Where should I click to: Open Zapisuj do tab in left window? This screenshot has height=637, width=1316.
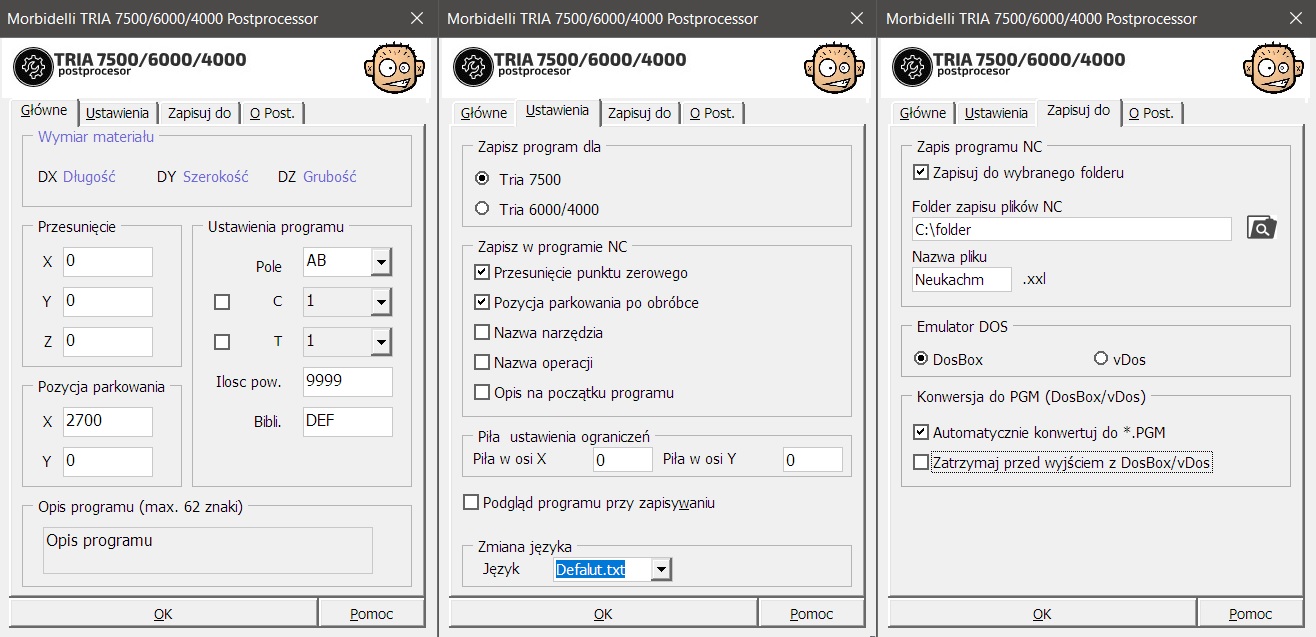(x=199, y=113)
